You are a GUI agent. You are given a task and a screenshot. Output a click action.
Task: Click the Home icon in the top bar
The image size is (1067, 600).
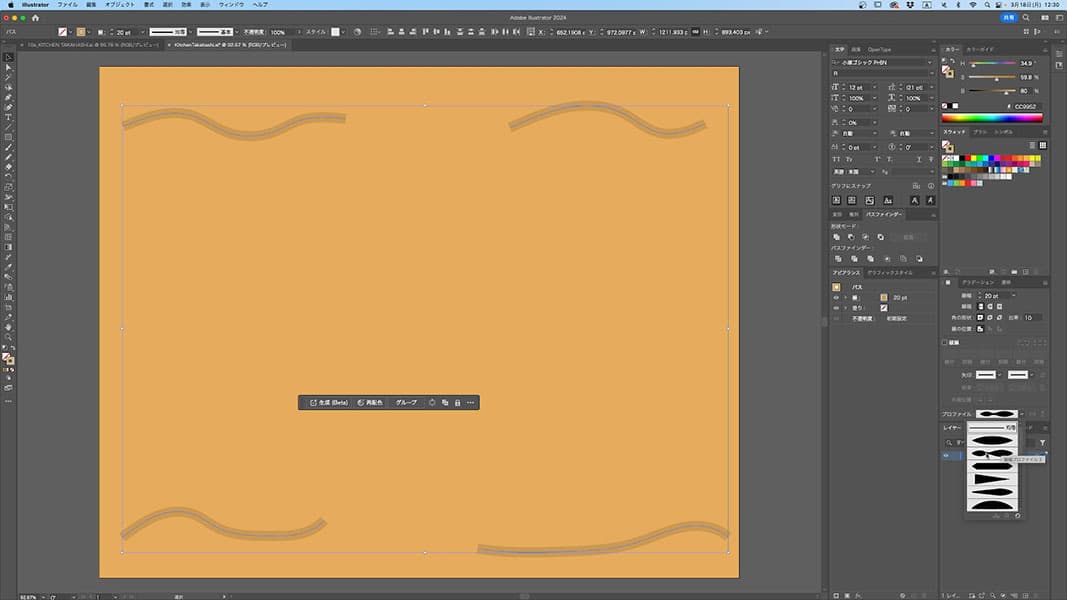(37, 18)
